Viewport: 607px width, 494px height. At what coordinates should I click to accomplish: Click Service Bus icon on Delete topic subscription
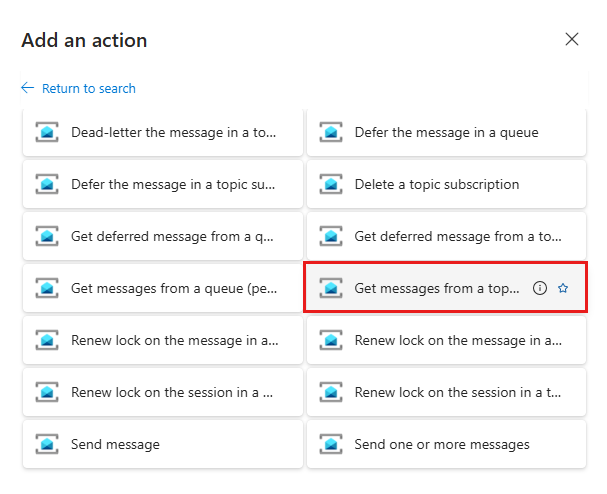331,184
